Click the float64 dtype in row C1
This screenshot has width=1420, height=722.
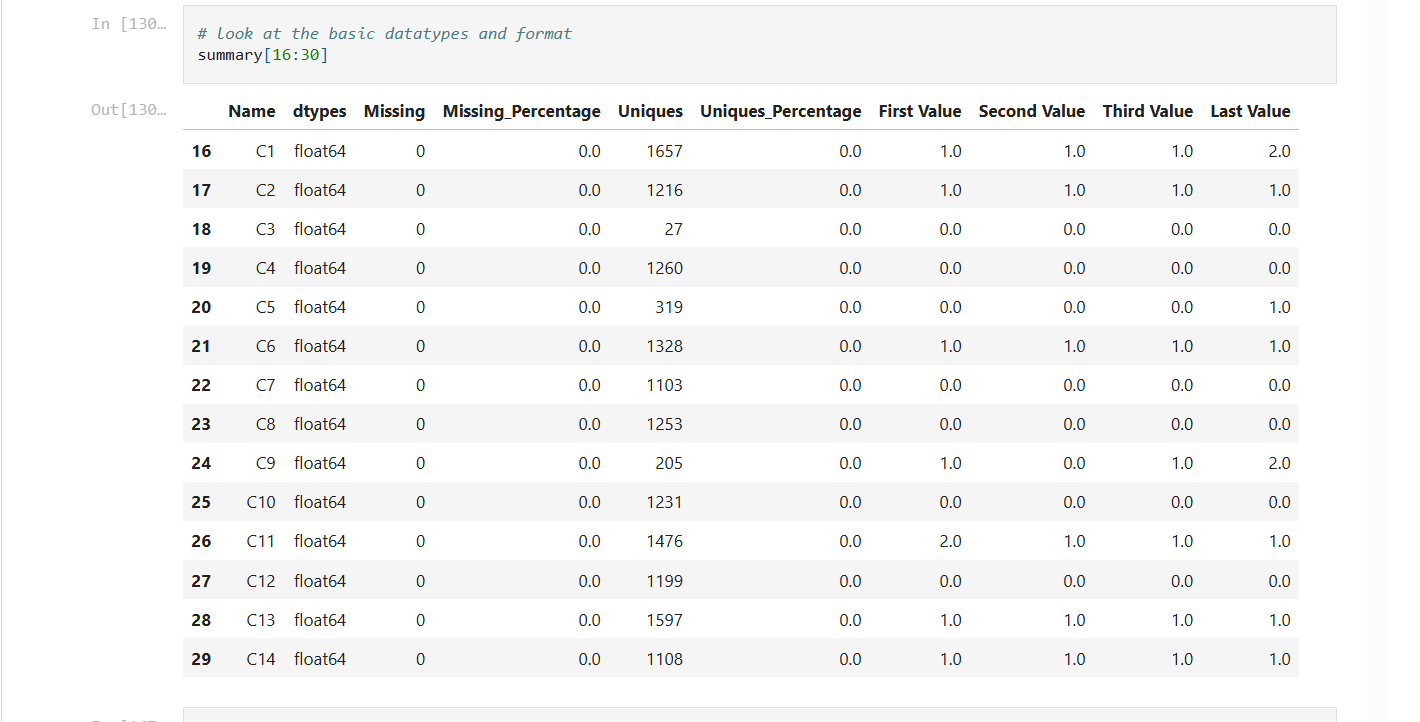[x=320, y=151]
